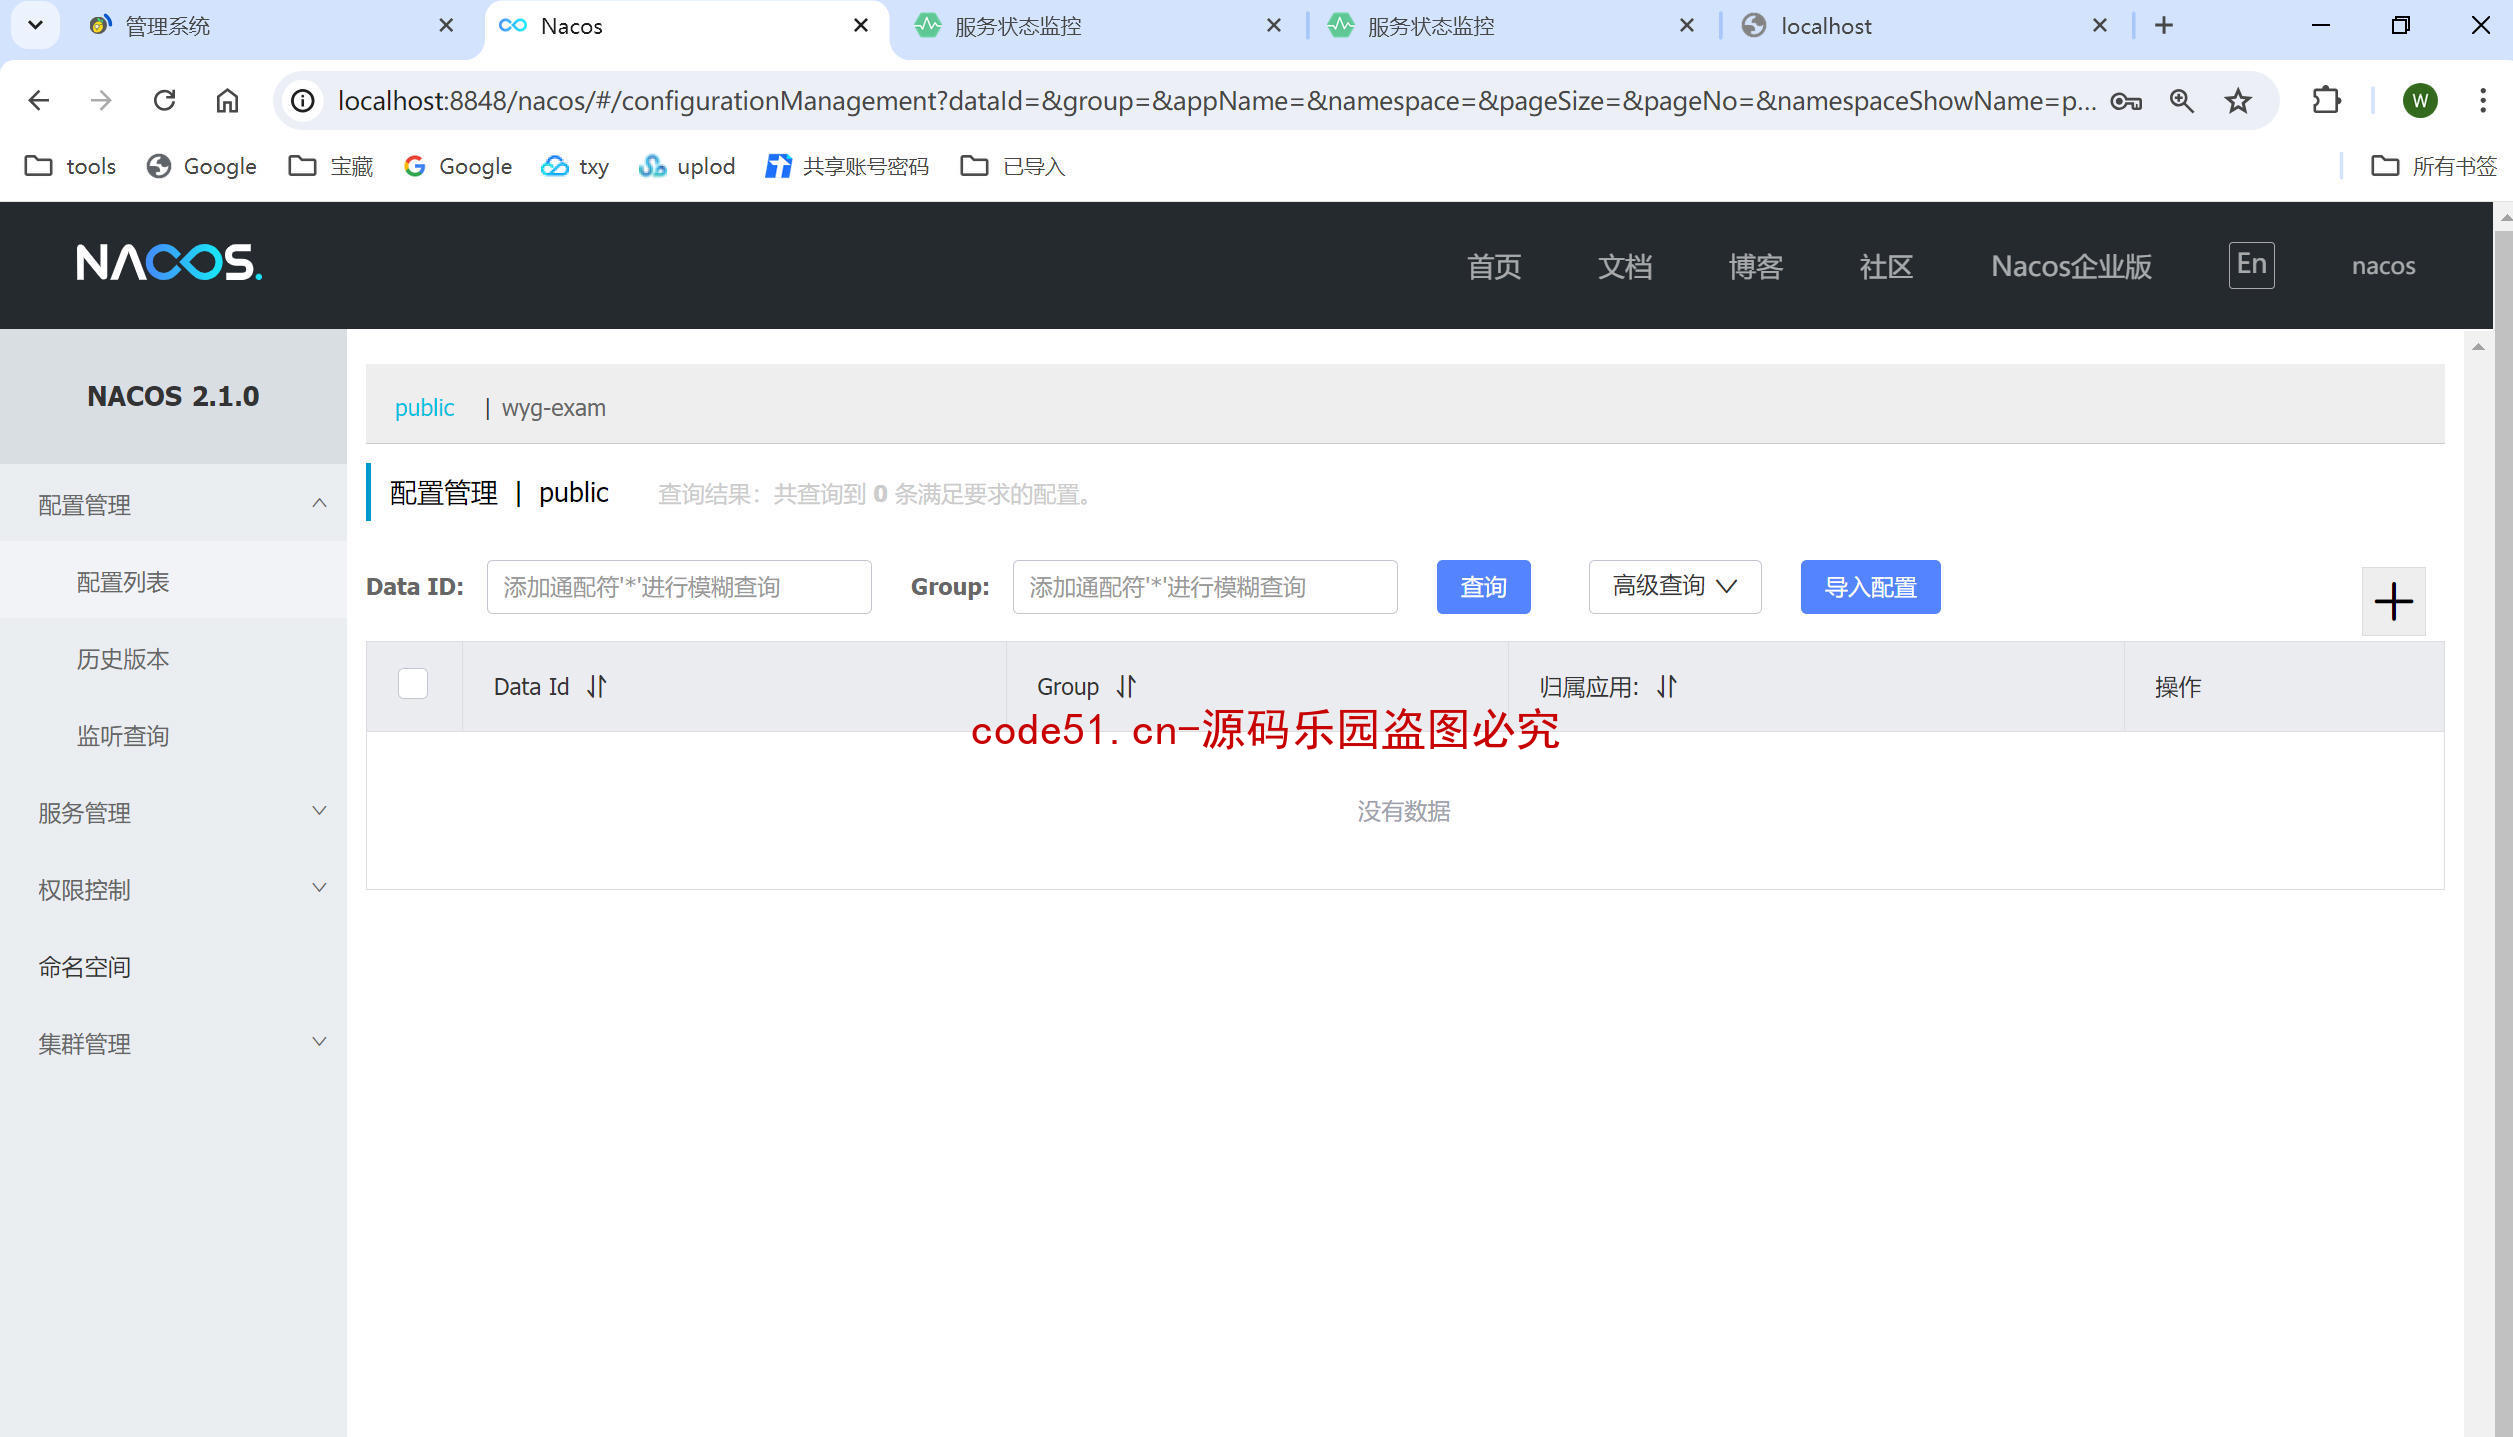Screen dimensions: 2513x1437
Task: Add new configuration with plus icon
Action: [2394, 601]
